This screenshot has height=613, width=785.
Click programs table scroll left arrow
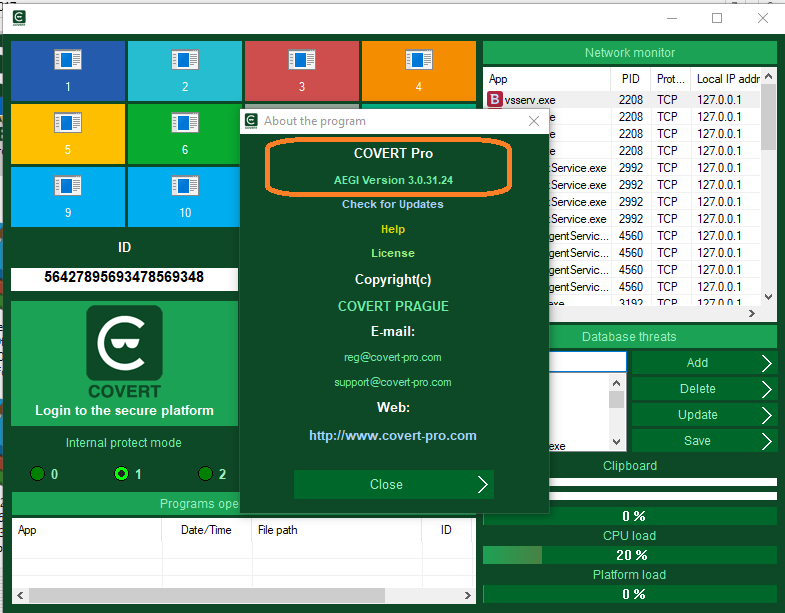(20, 595)
